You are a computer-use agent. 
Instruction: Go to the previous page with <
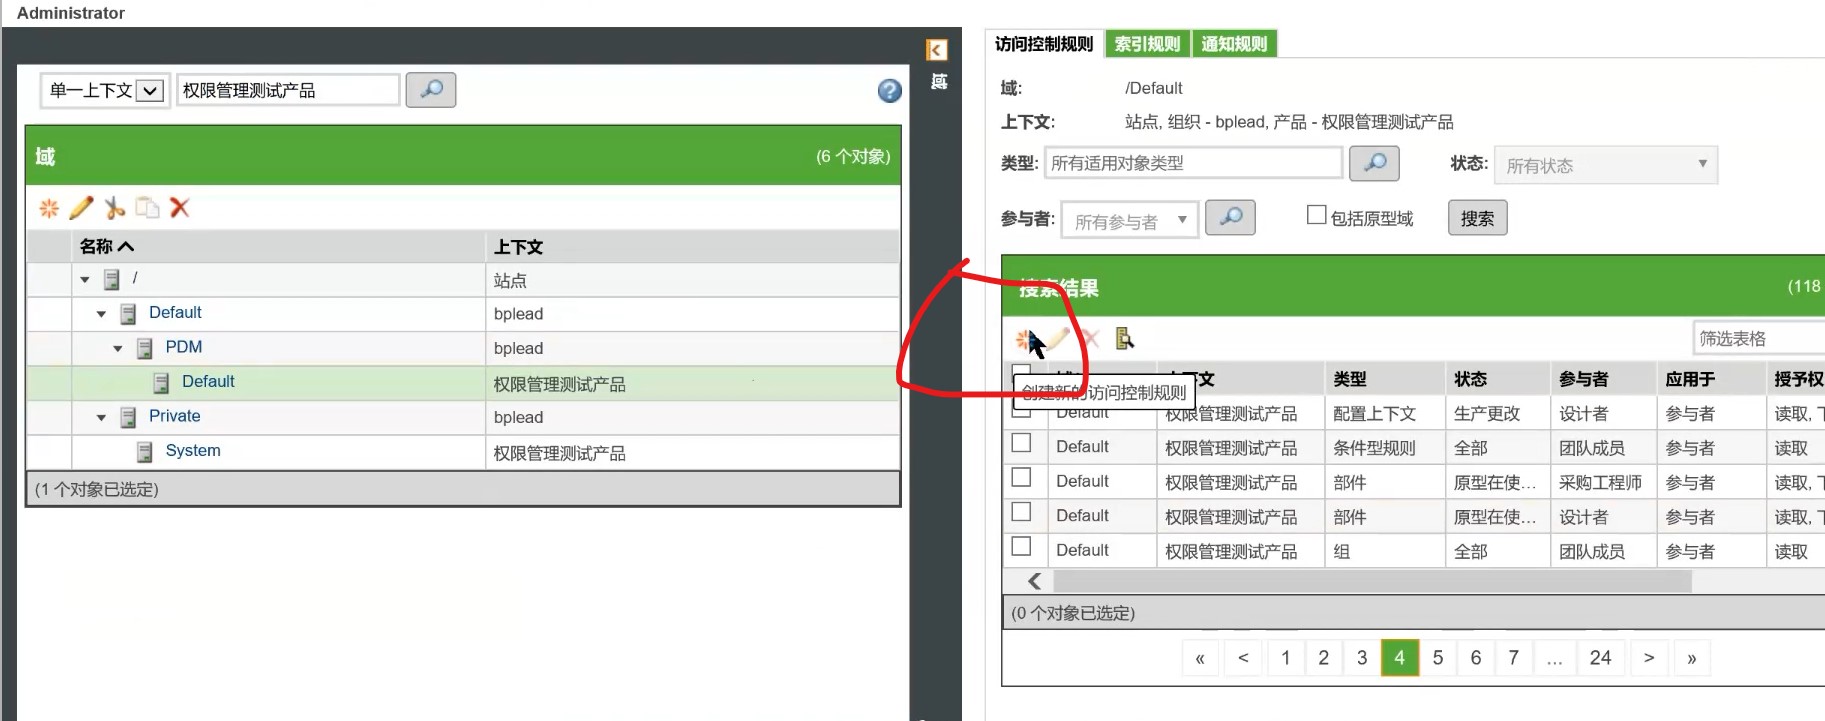point(1243,658)
